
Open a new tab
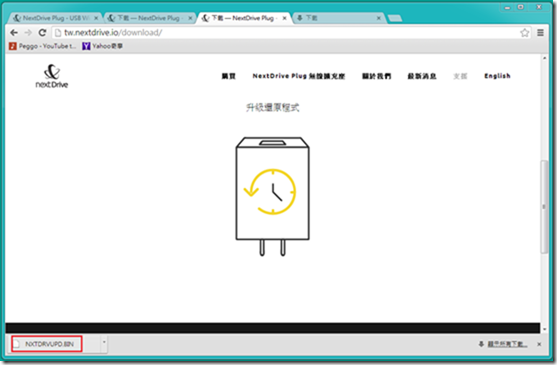click(x=395, y=18)
